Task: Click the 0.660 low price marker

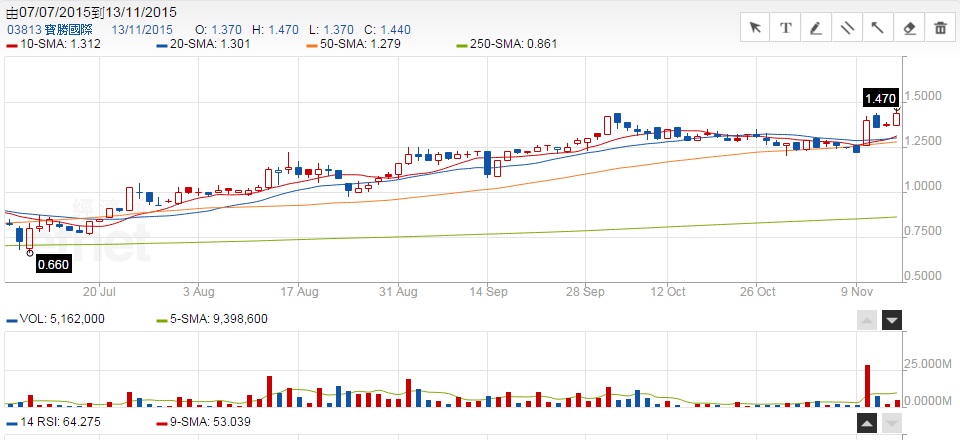Action: coord(52,265)
